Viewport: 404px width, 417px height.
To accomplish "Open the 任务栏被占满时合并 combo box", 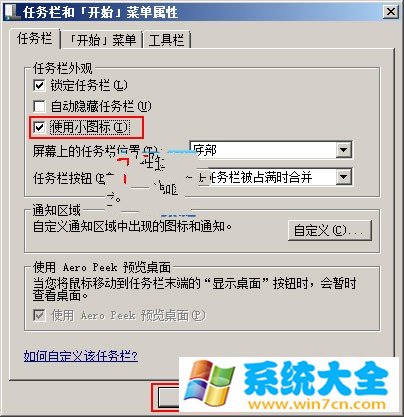I will click(x=271, y=177).
